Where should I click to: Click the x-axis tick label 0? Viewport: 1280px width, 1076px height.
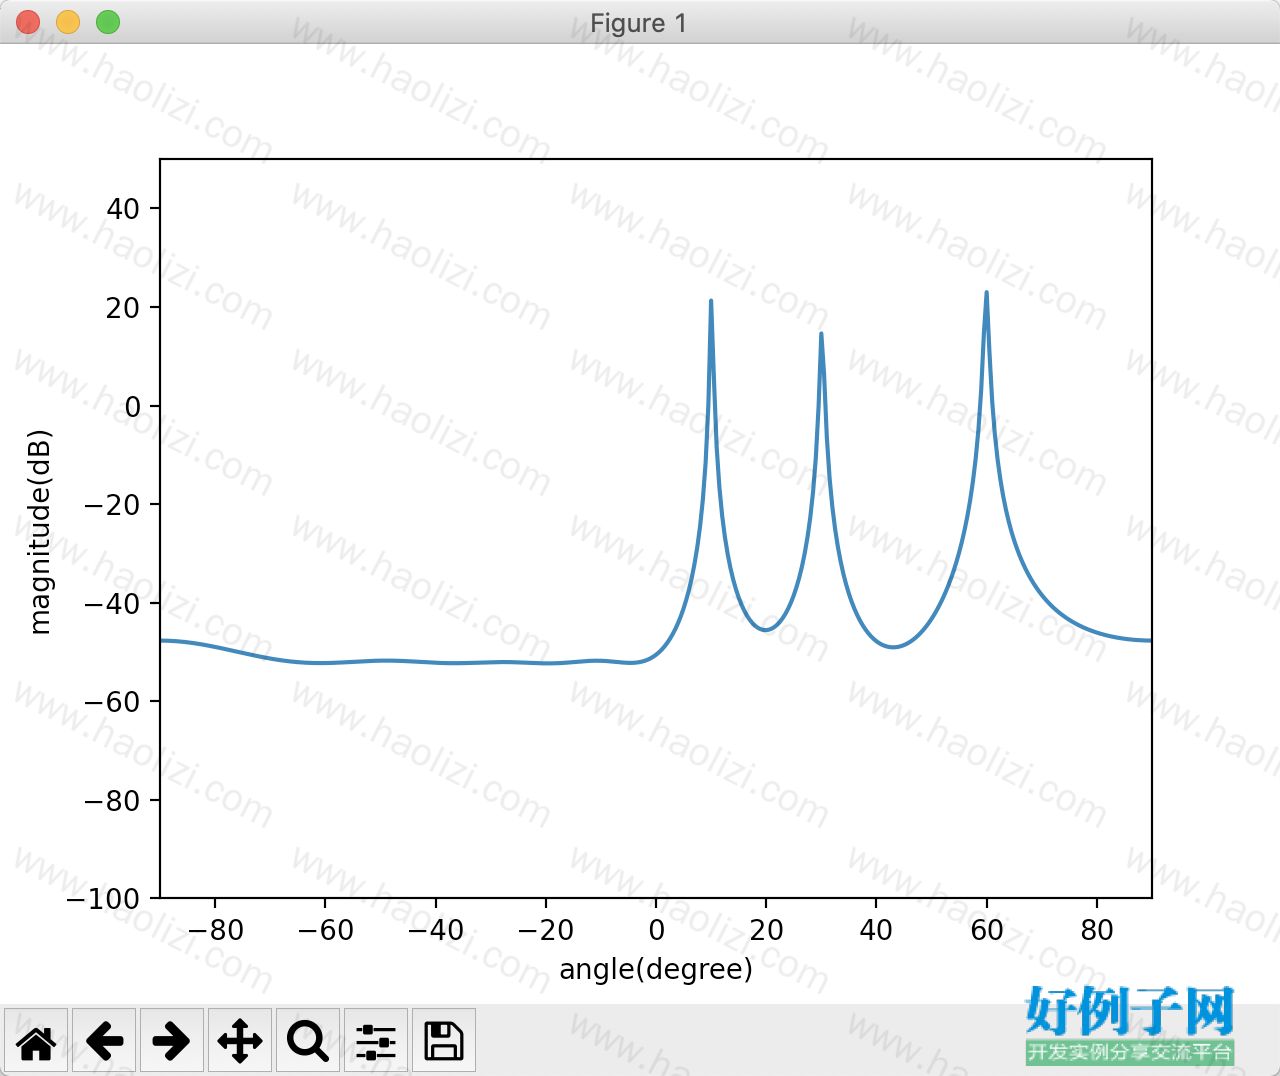[656, 930]
